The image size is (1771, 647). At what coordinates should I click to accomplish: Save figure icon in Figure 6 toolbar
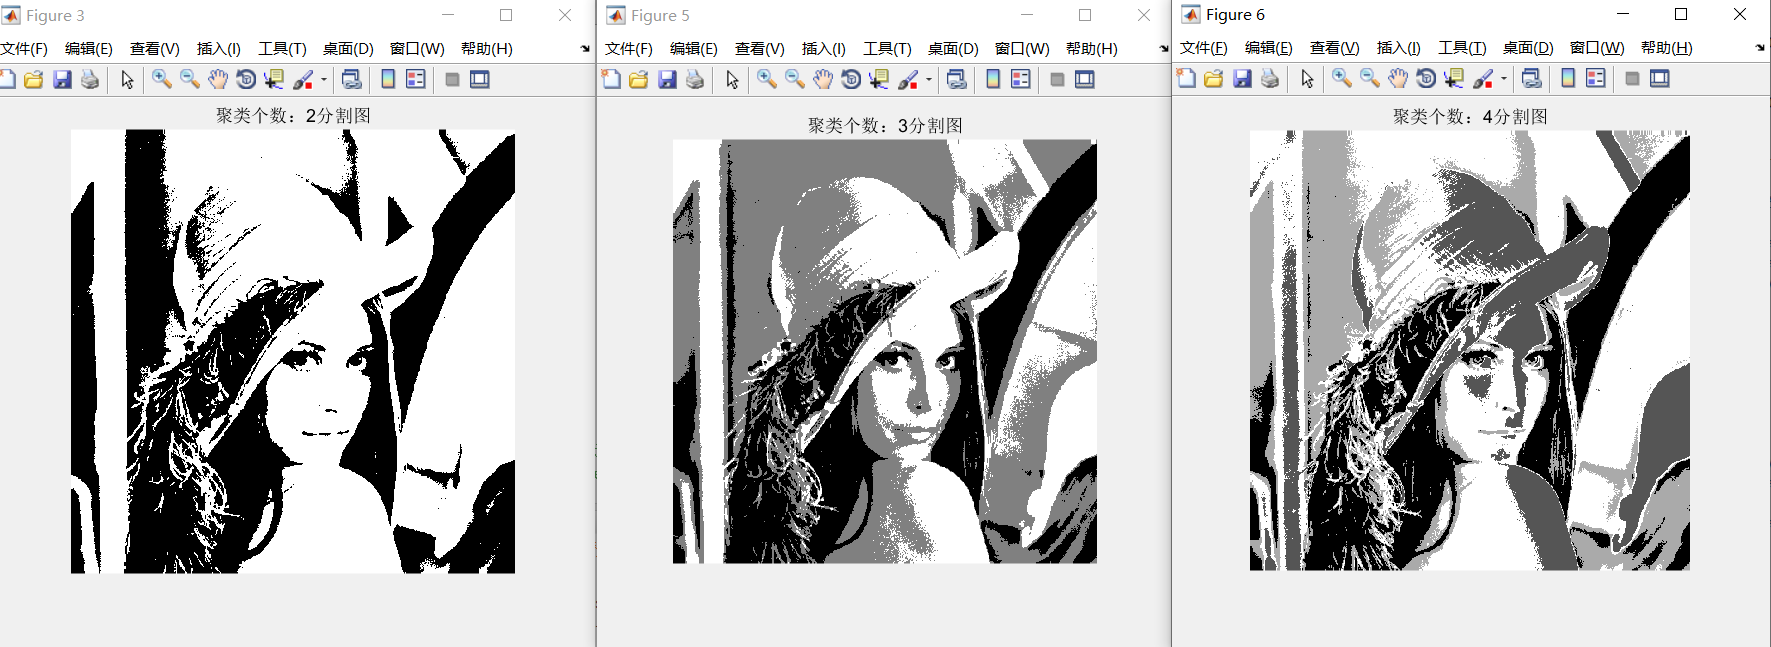tap(1242, 78)
